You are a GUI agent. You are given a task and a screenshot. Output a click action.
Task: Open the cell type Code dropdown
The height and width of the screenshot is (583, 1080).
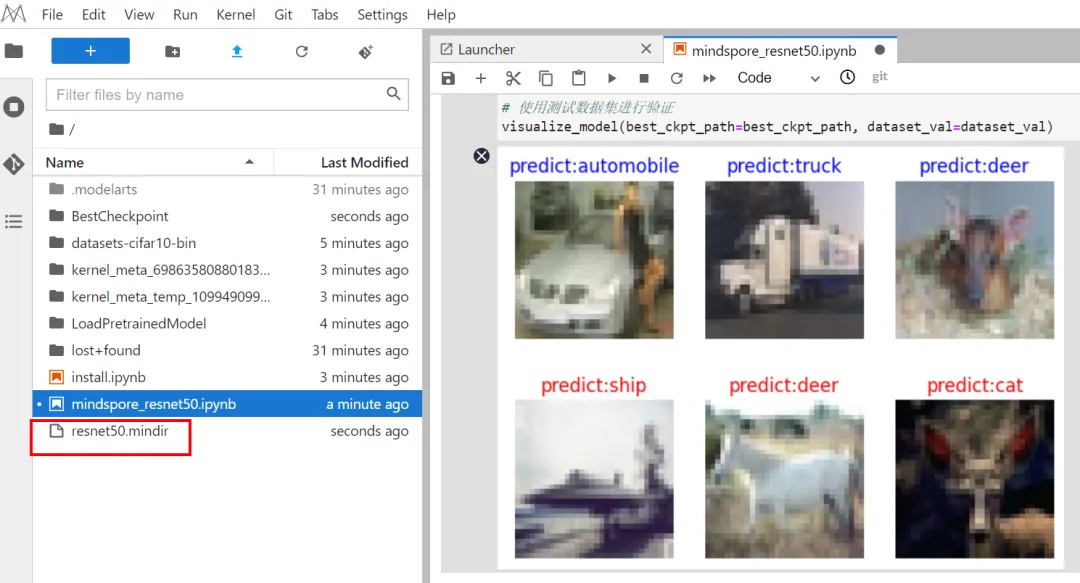tap(778, 78)
